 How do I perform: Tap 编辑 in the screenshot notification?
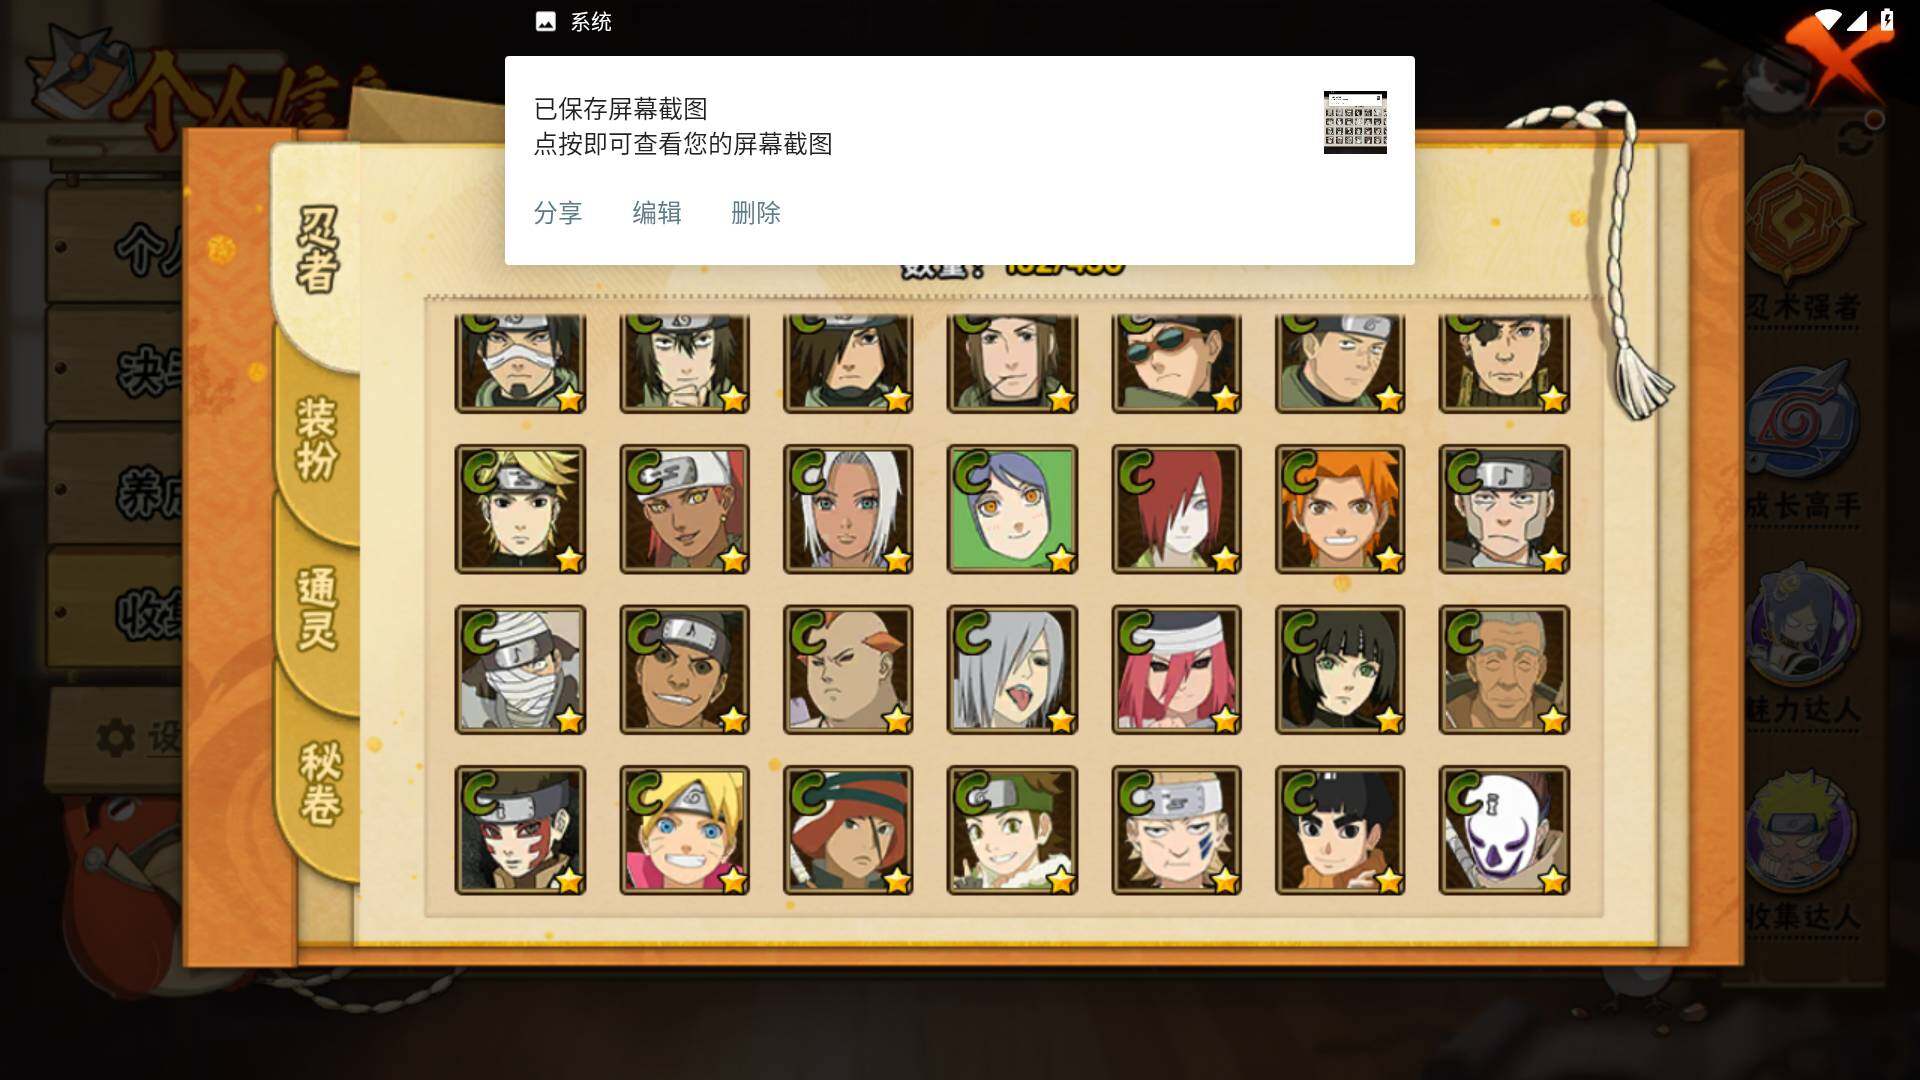point(657,213)
